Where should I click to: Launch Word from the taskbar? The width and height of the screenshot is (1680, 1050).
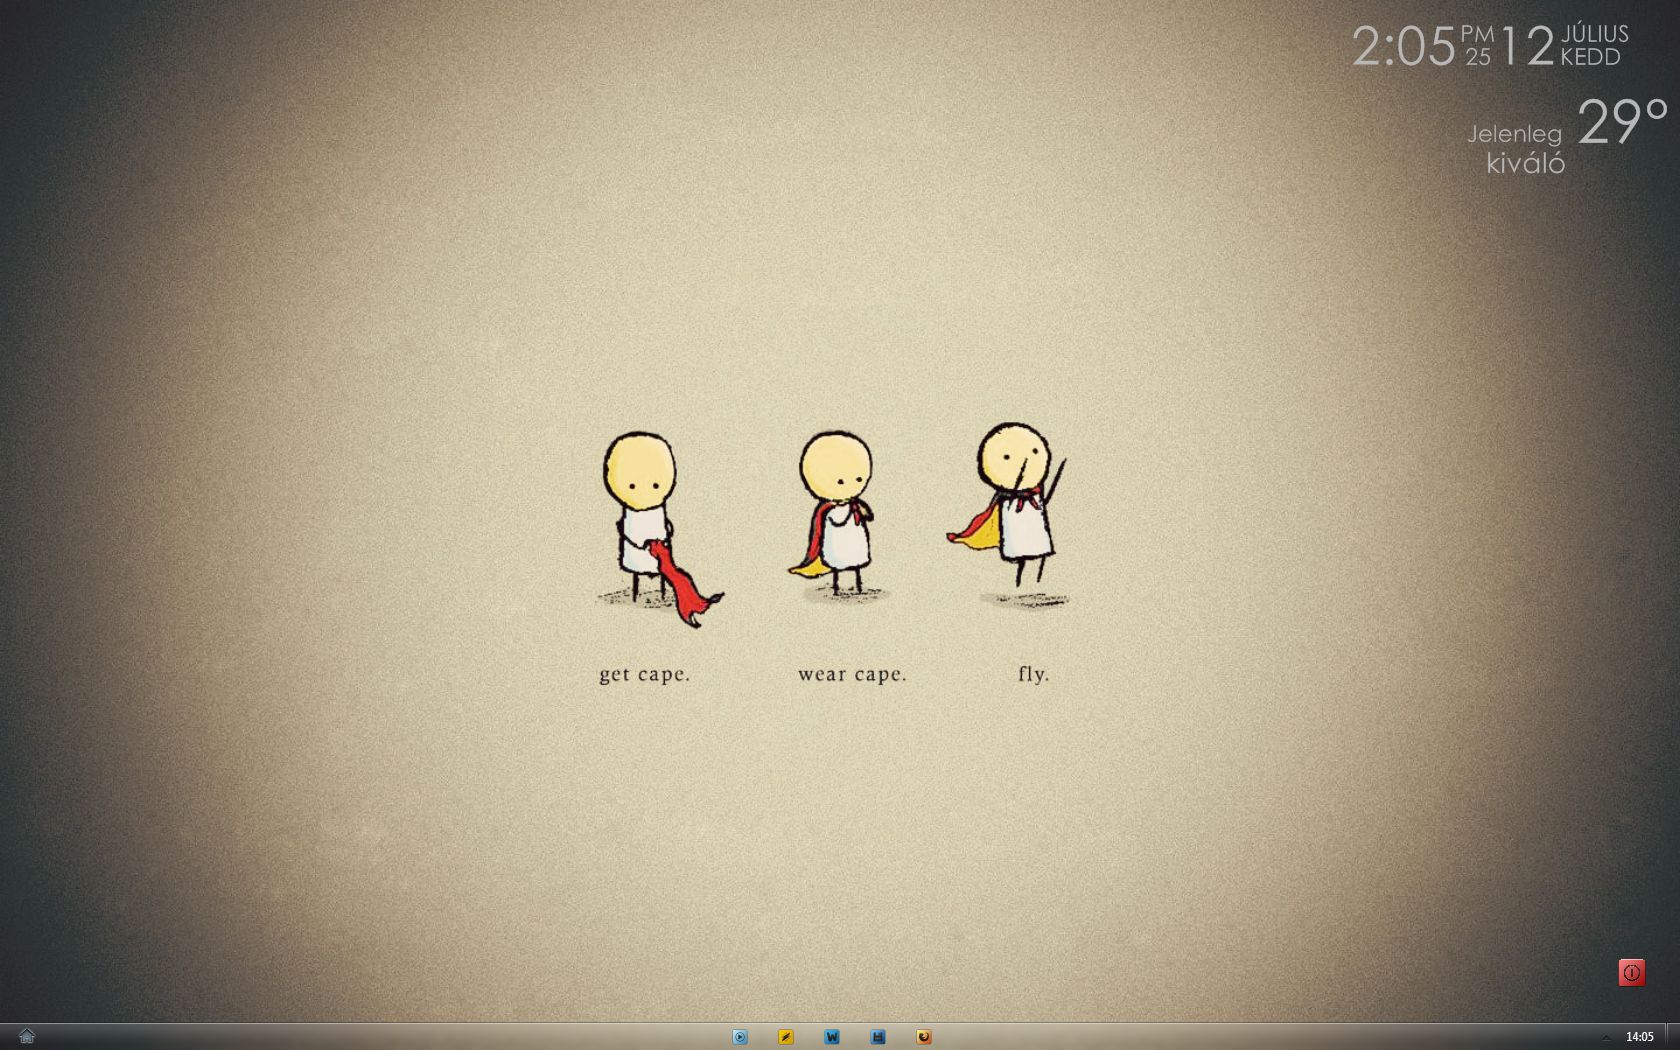(x=832, y=1037)
